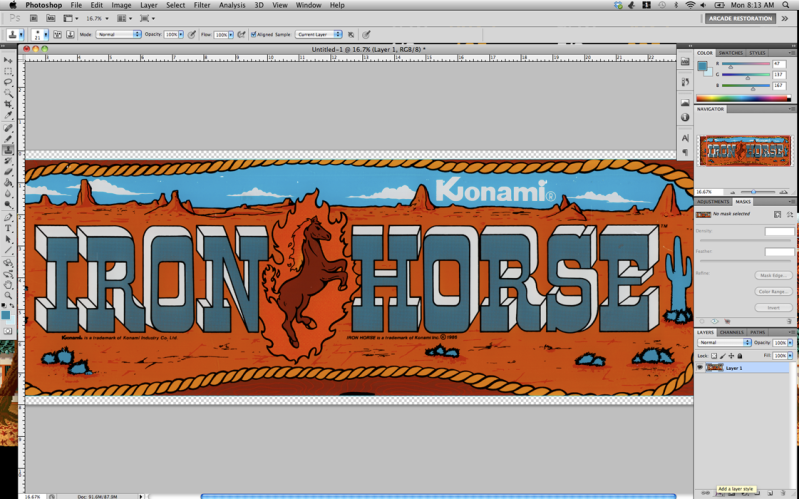Click the Invert button in Masks panel
799x499 pixels.
[x=773, y=308]
